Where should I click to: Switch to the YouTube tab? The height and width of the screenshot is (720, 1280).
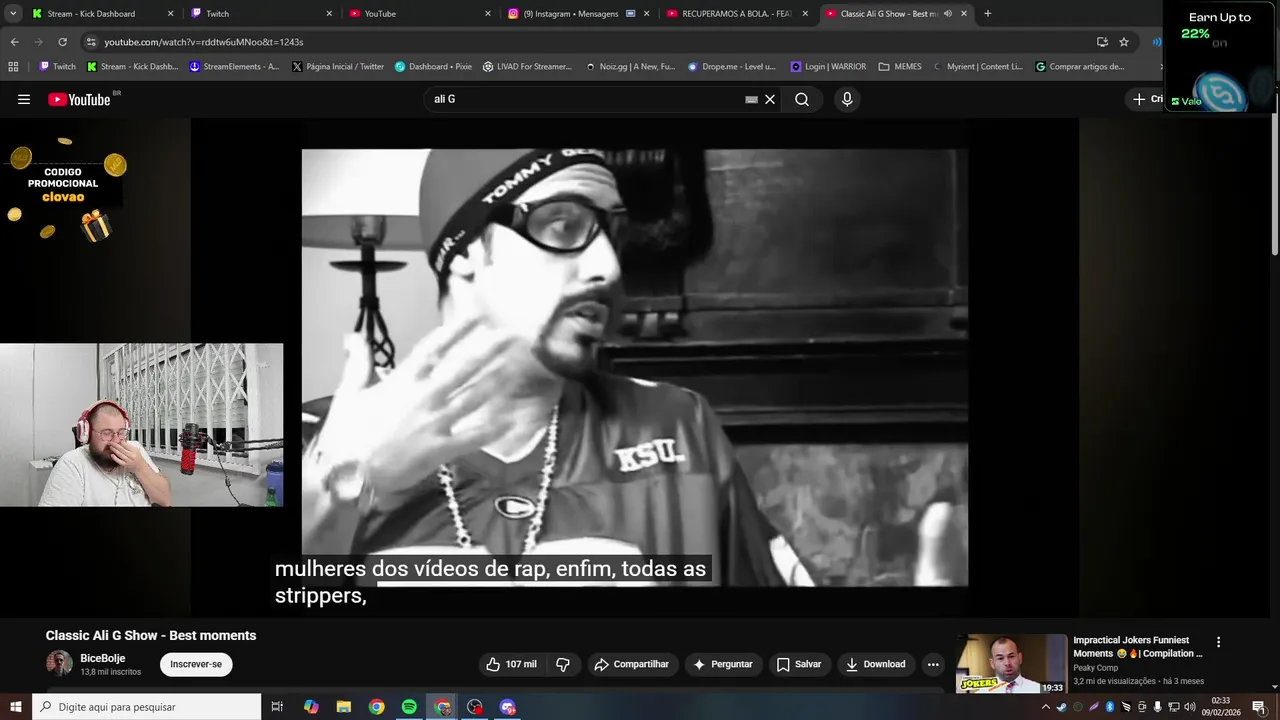420,14
